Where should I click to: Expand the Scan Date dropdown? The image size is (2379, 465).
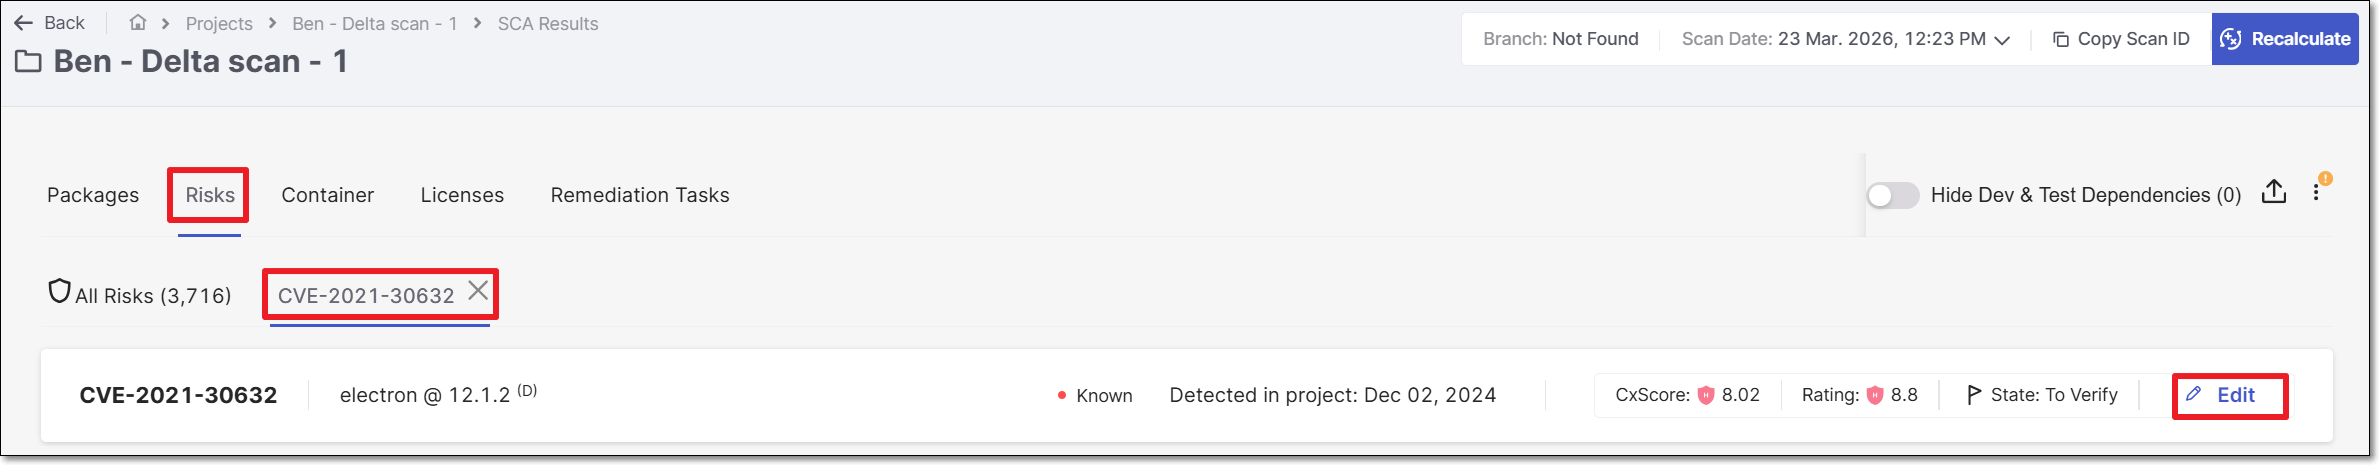coord(2002,40)
